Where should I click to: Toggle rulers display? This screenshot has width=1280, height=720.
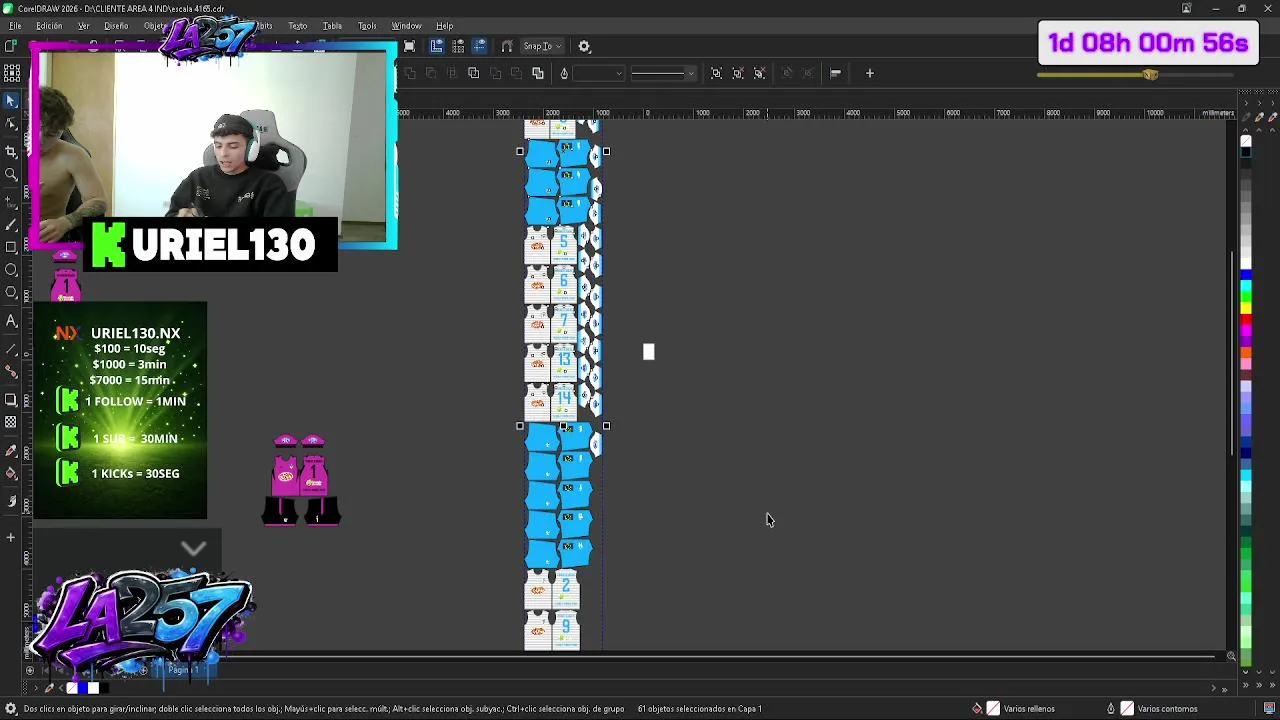pos(437,46)
